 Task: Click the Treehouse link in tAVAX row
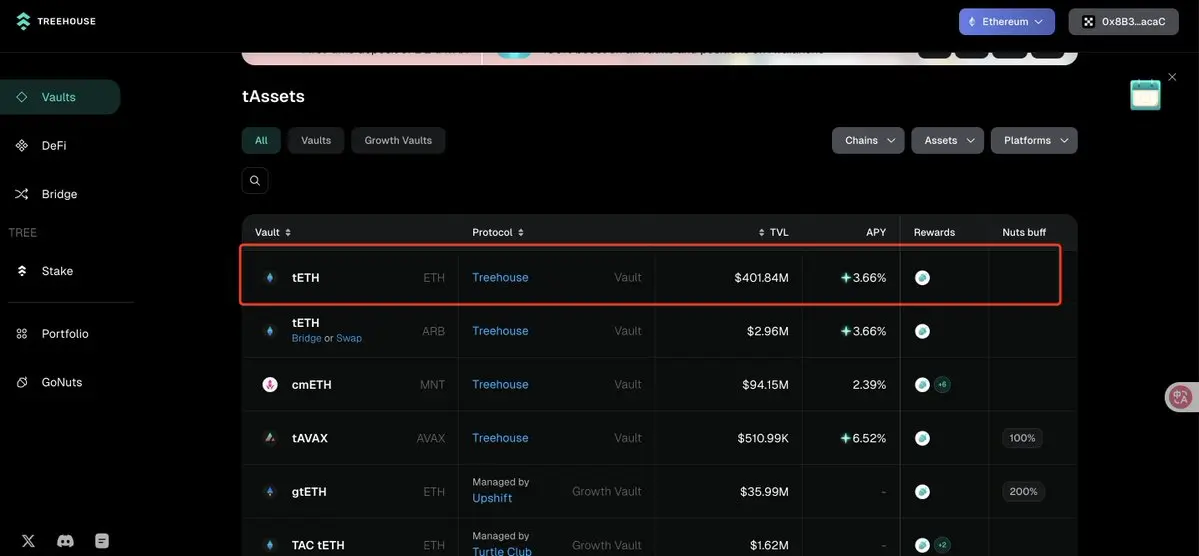pos(500,438)
